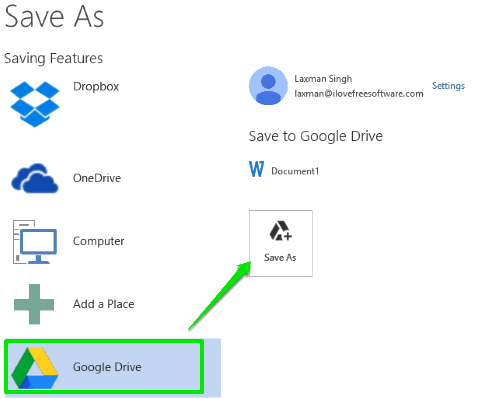Click the Save to Google Drive heading
Screen dimensions: 477x399
coord(316,136)
